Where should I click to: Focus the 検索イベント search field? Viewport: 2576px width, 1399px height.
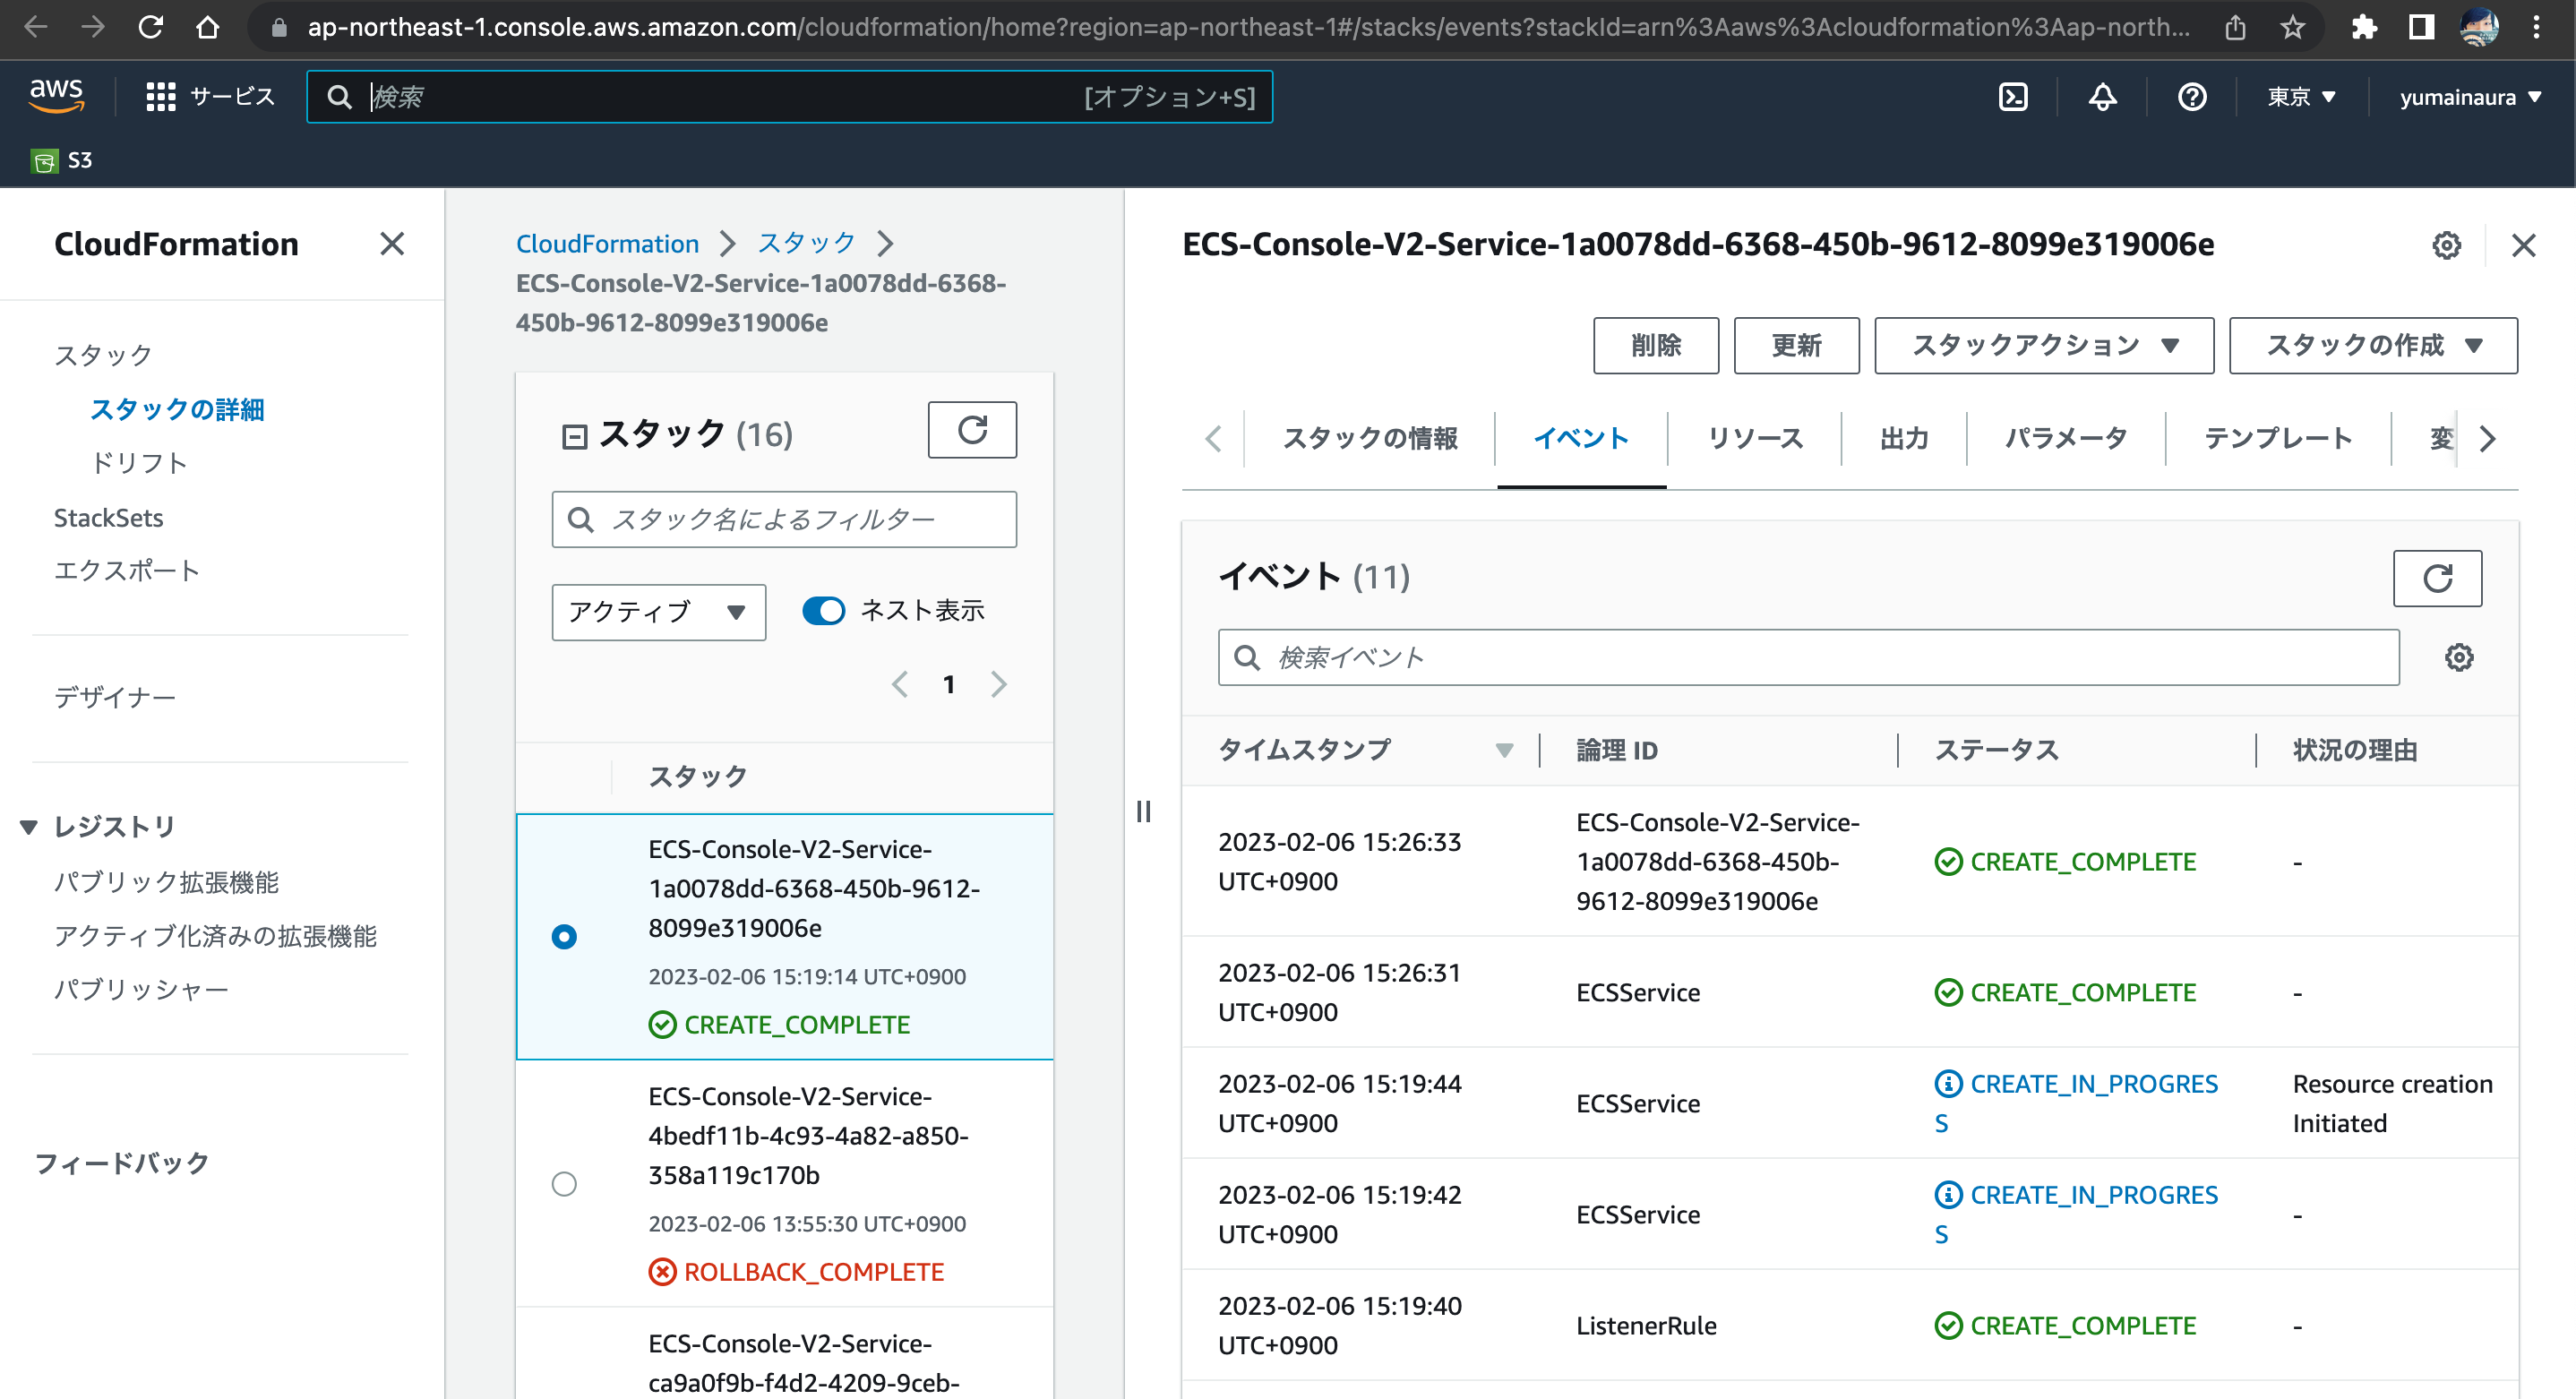click(x=1808, y=657)
